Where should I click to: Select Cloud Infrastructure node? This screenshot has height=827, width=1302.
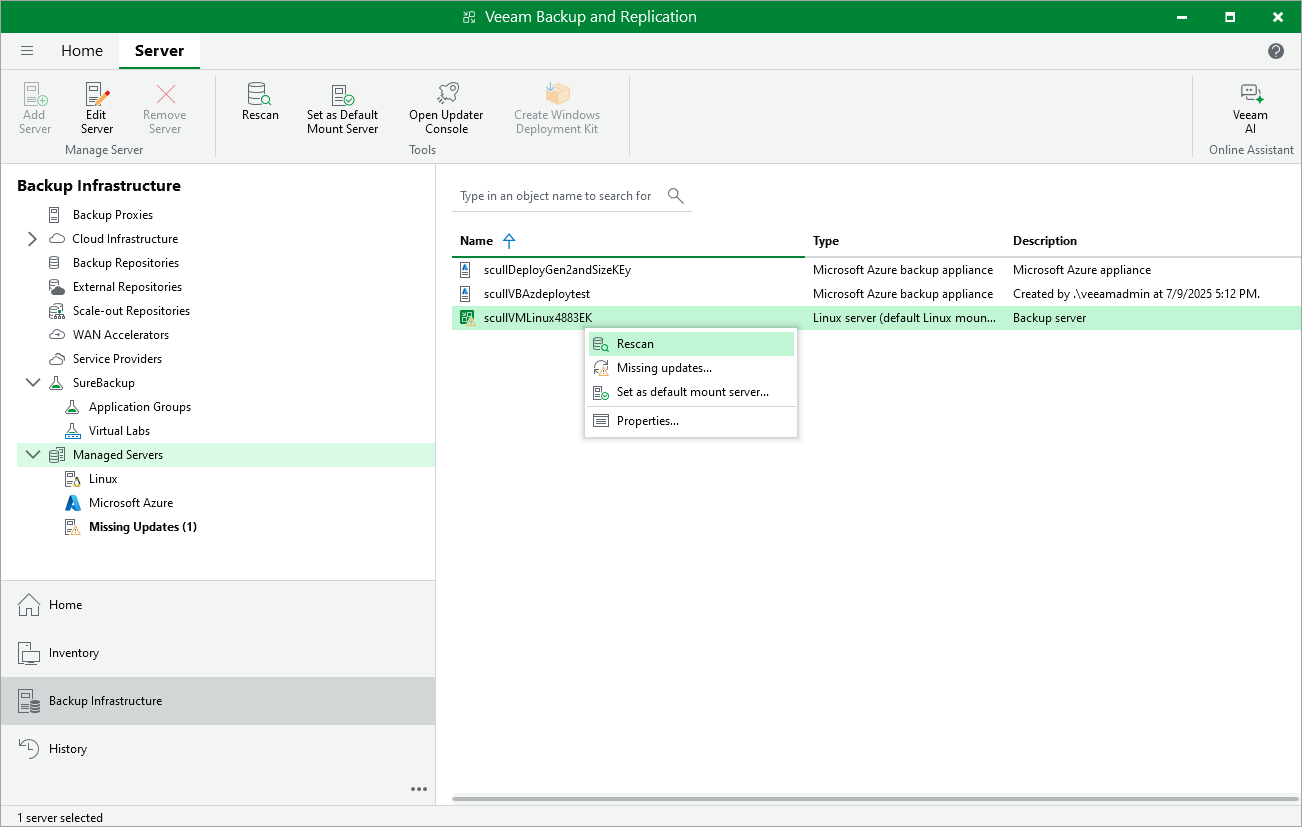[x=125, y=239]
